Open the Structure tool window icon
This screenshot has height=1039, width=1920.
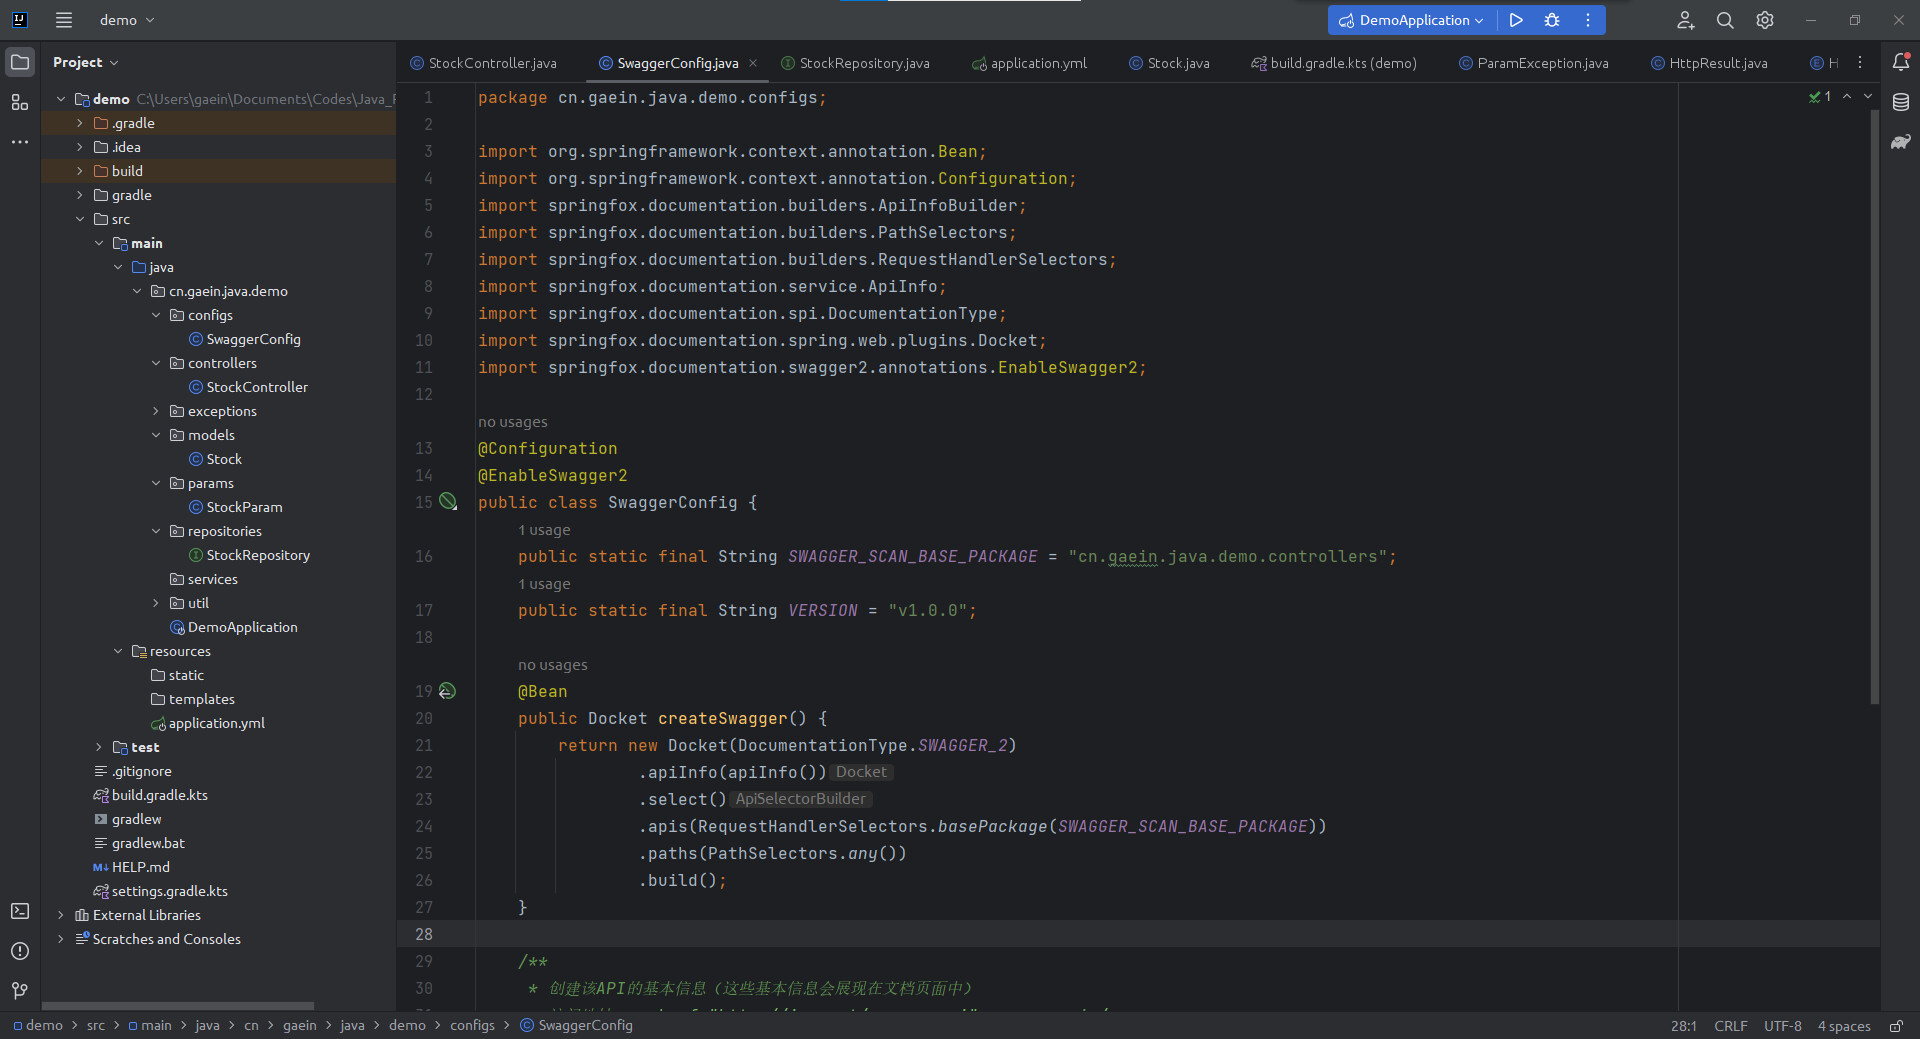click(20, 102)
